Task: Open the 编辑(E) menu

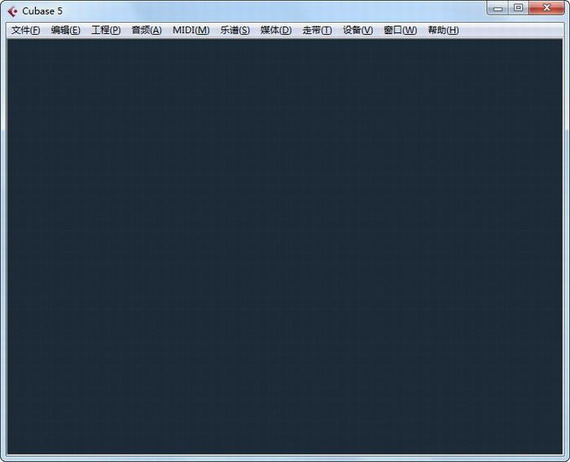Action: pyautogui.click(x=66, y=30)
